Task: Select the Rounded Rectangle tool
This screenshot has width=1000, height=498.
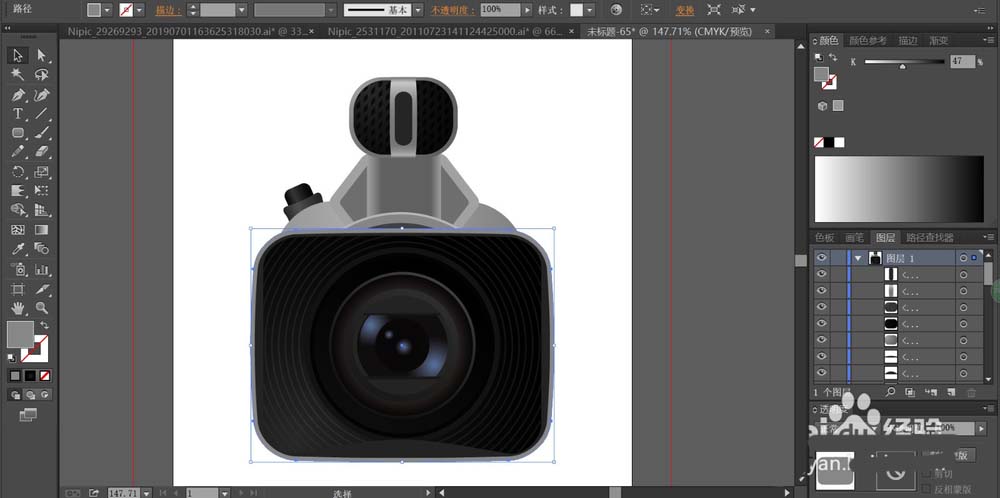Action: click(18, 133)
